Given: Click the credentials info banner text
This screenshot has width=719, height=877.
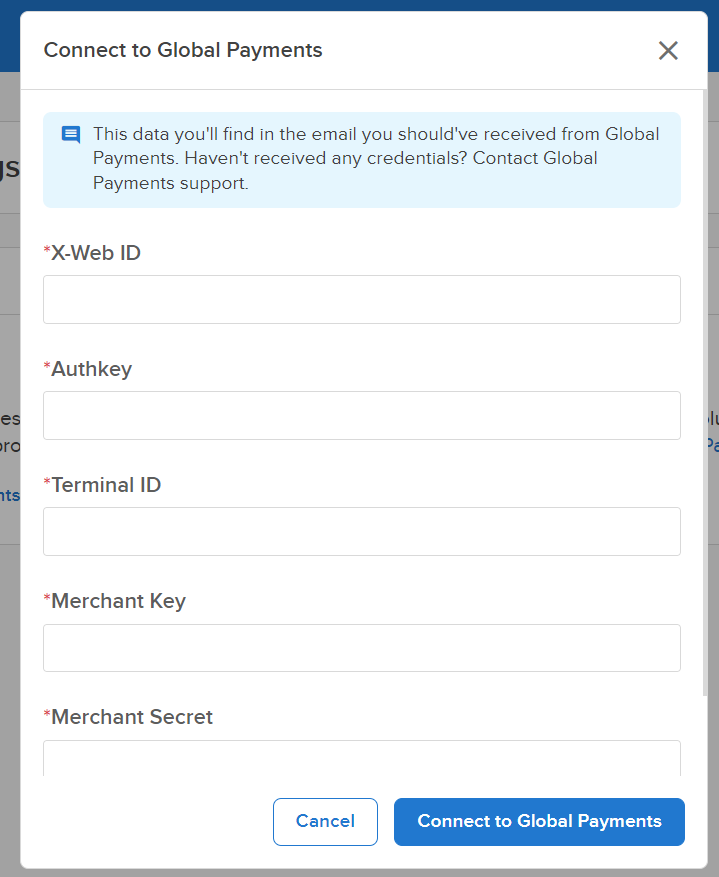Looking at the screenshot, I should (x=376, y=159).
